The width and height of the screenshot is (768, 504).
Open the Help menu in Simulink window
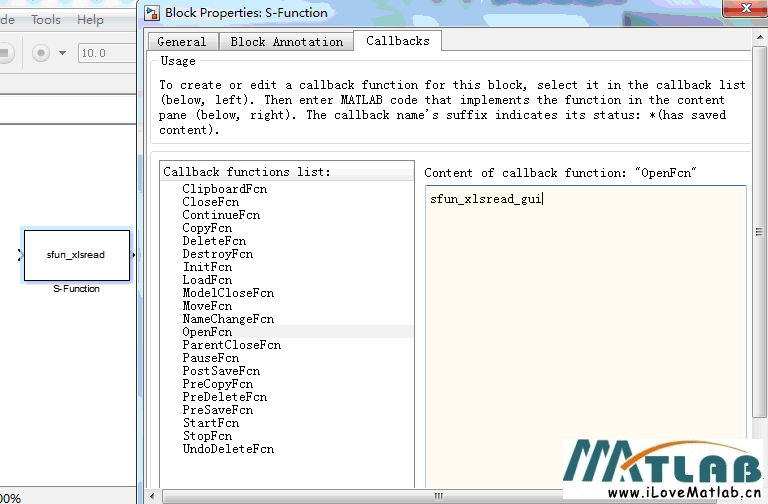click(x=90, y=20)
